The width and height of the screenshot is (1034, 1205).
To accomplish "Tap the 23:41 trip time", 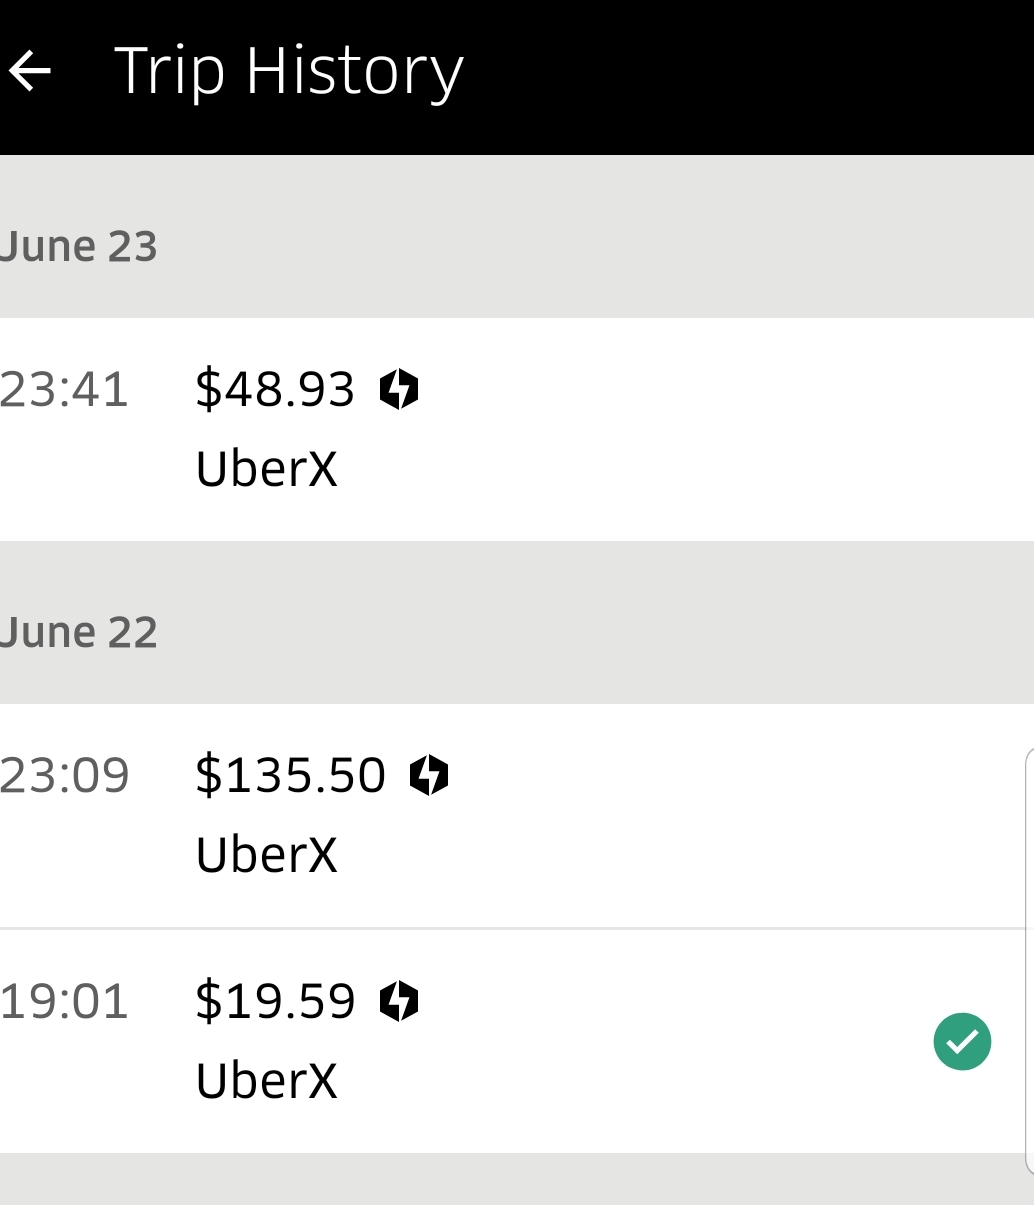I will point(65,389).
